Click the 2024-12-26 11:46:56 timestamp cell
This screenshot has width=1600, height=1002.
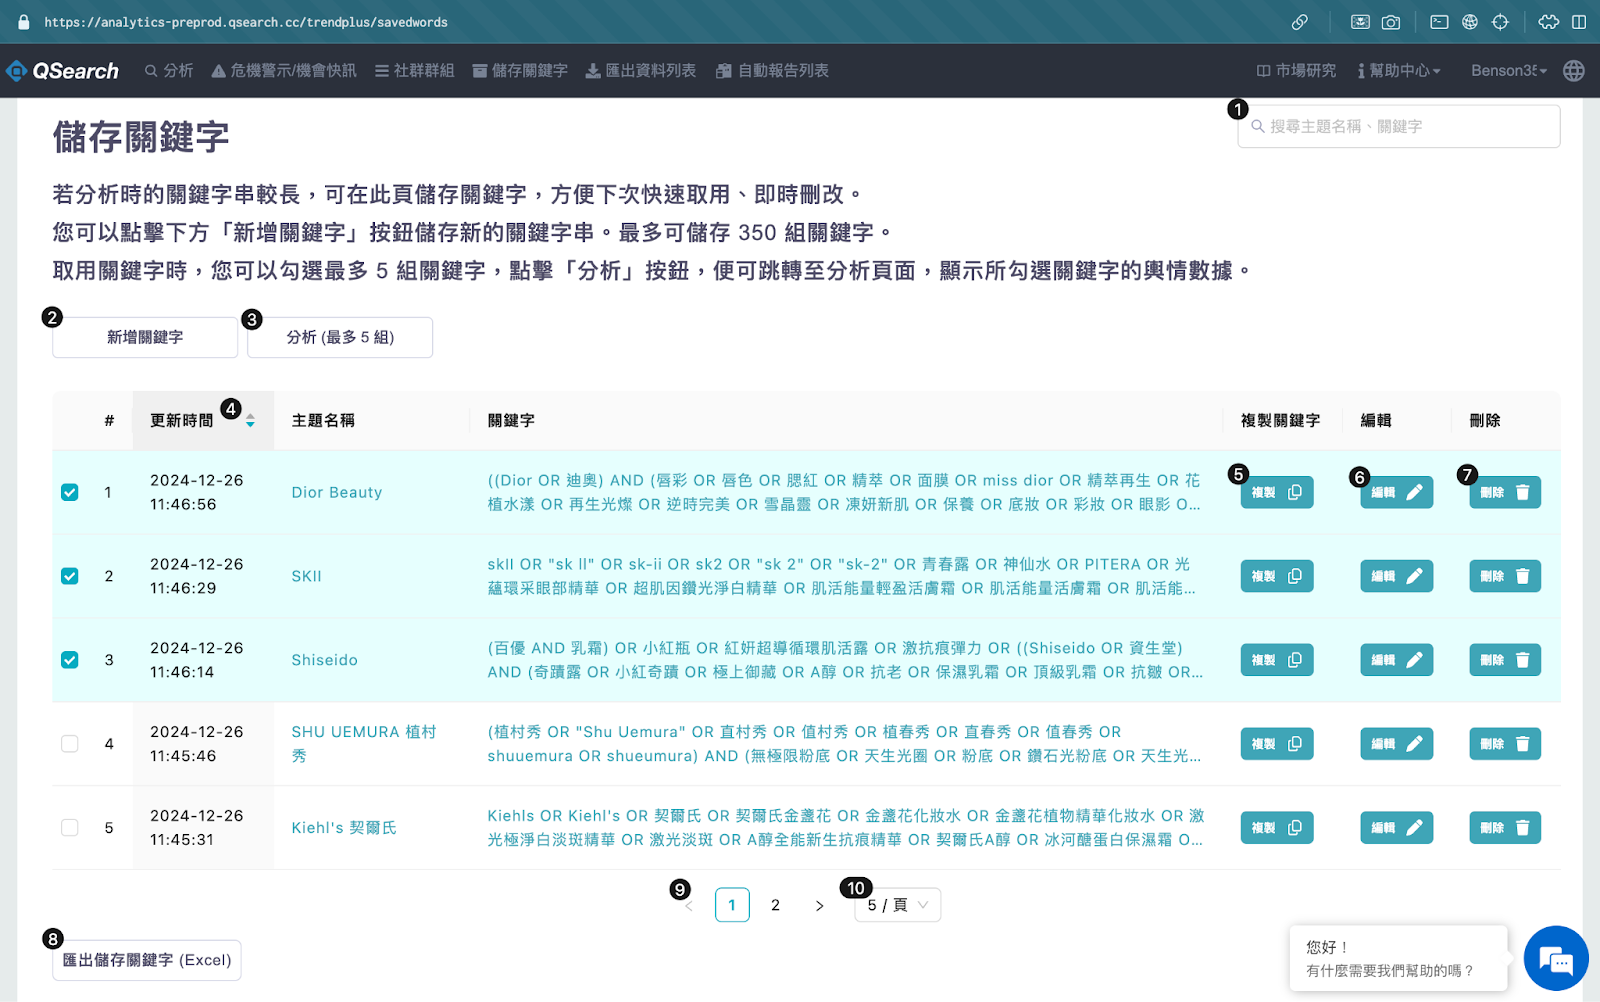(197, 492)
